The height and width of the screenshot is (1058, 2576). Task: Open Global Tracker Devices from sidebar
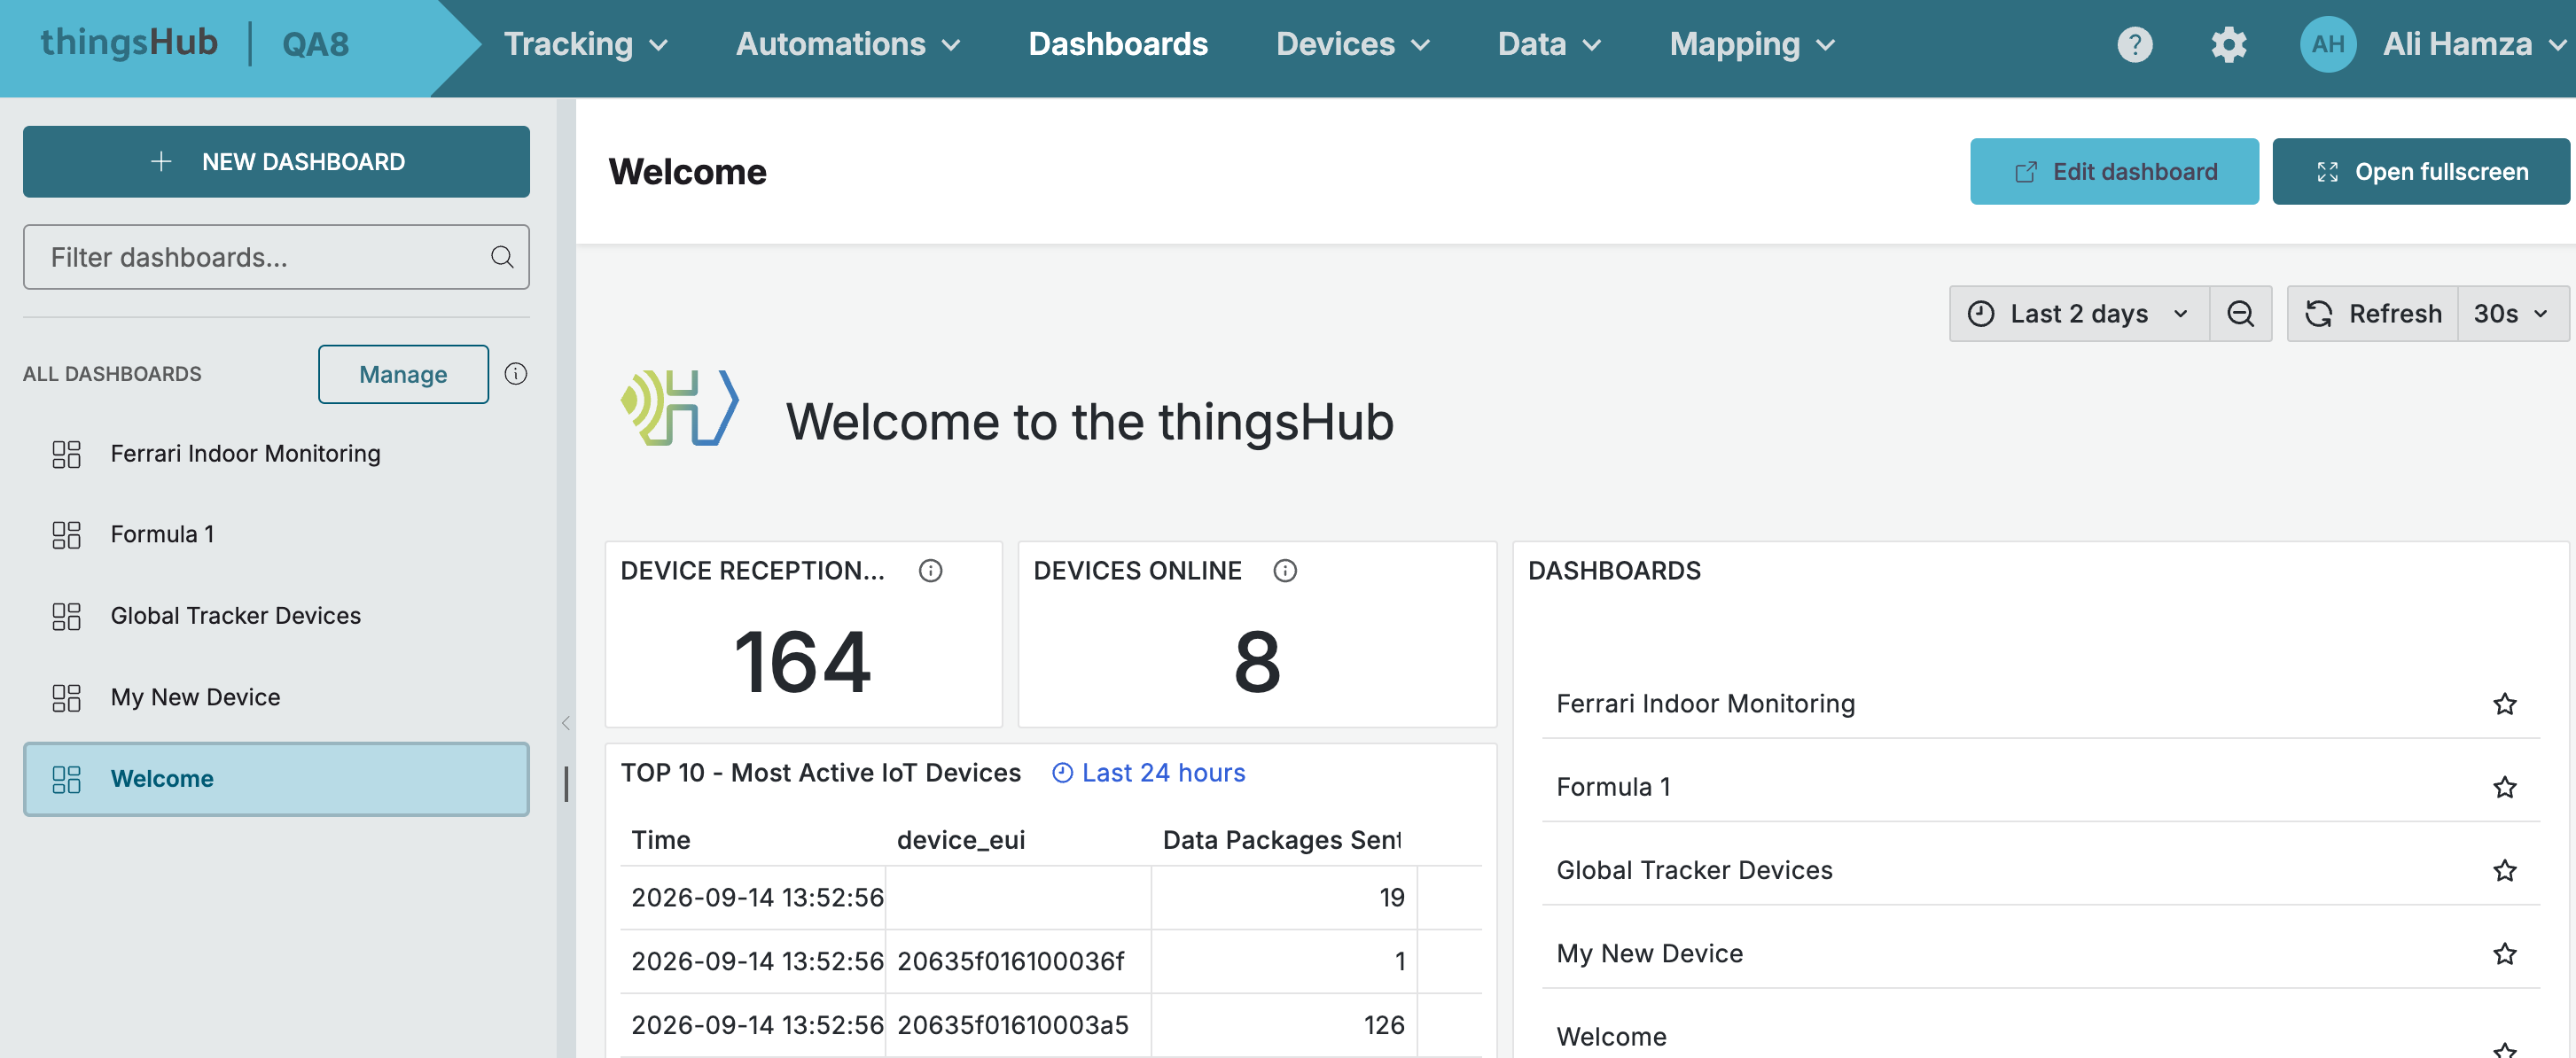point(276,616)
